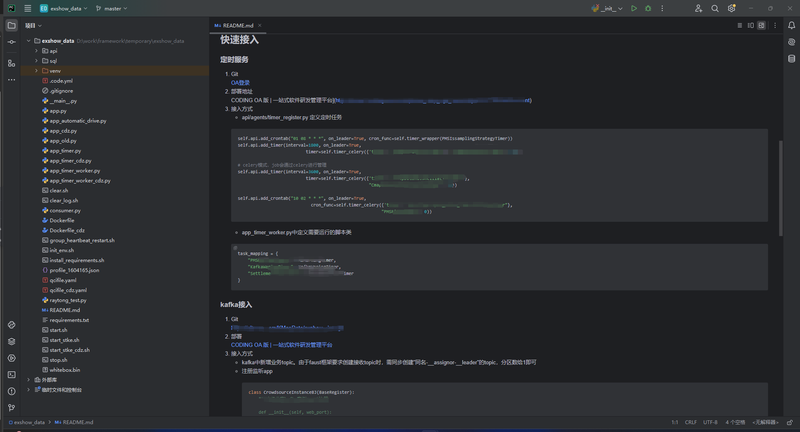The image size is (800, 432).
Task: Click the editor vertical scrollbar thumb
Action: (x=780, y=188)
